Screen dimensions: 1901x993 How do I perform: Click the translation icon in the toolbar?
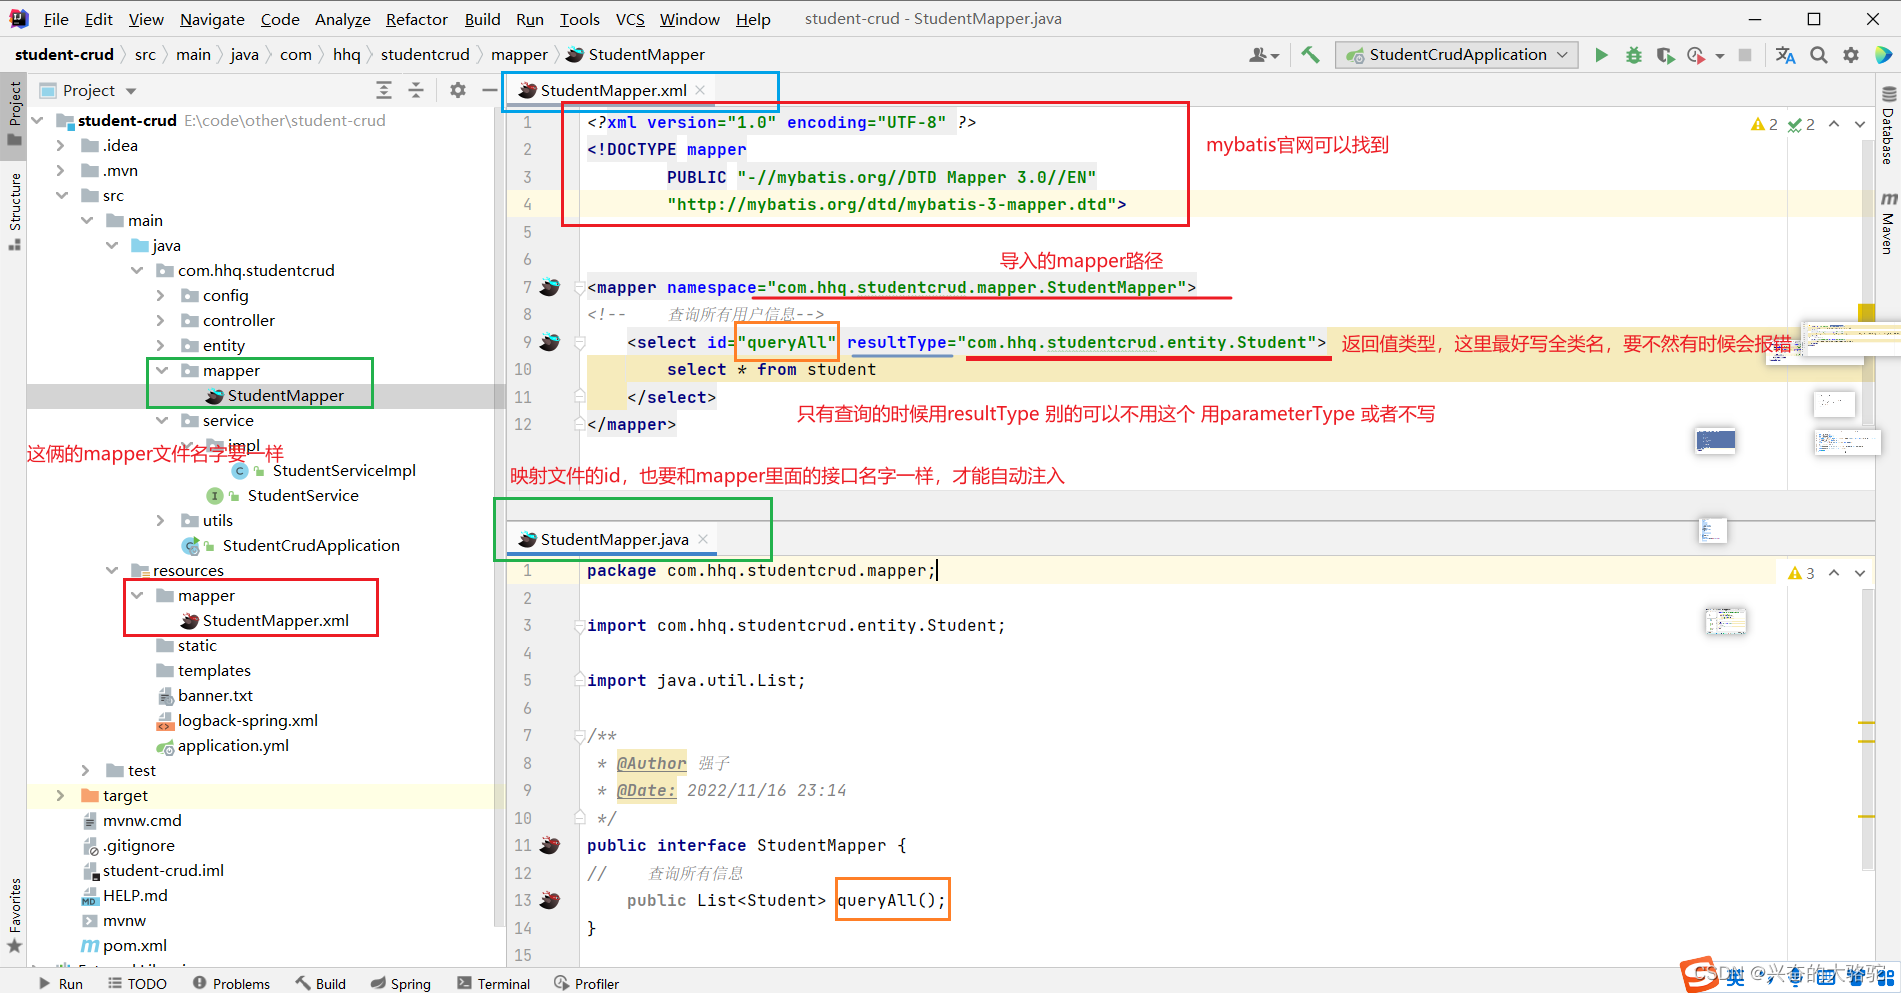pos(1785,55)
